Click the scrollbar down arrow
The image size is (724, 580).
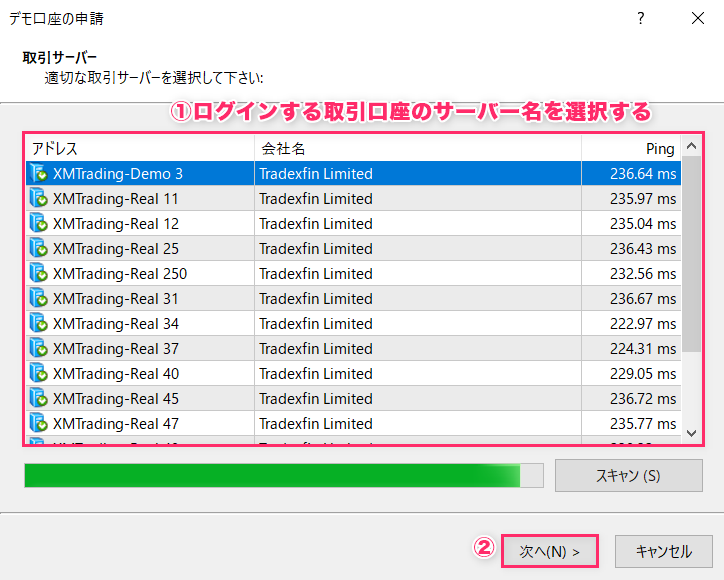(691, 433)
